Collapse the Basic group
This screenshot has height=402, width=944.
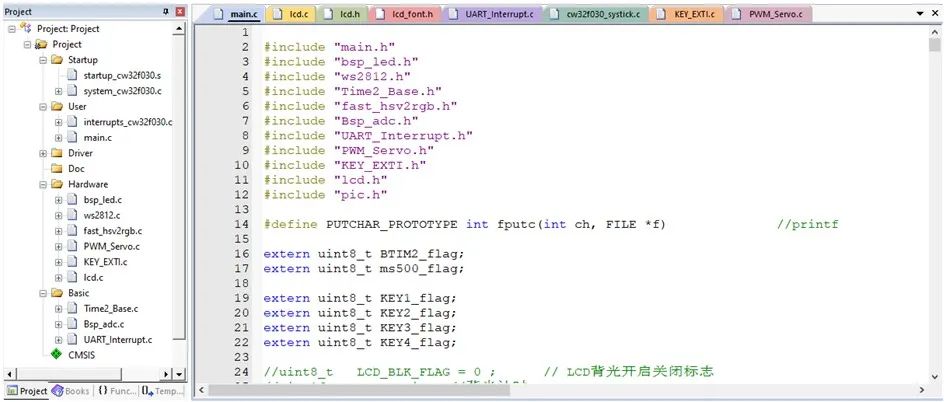click(x=43, y=293)
